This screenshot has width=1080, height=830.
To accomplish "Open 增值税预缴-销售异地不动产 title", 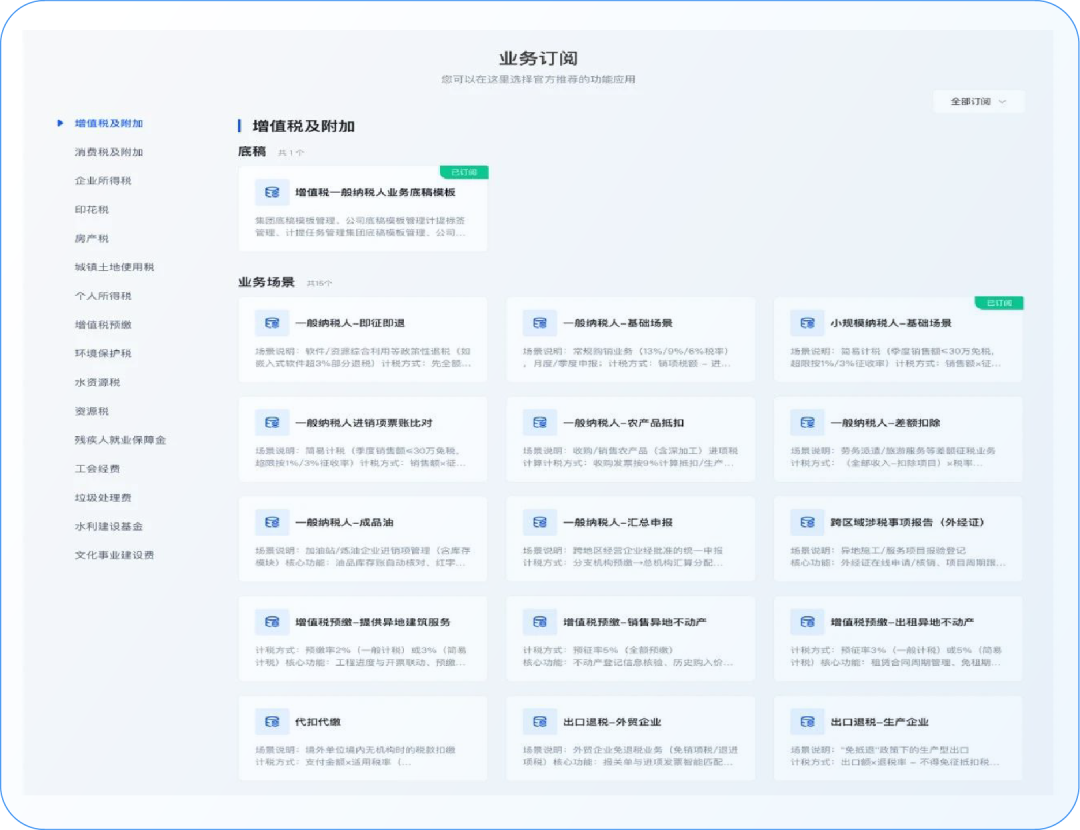I will (635, 622).
